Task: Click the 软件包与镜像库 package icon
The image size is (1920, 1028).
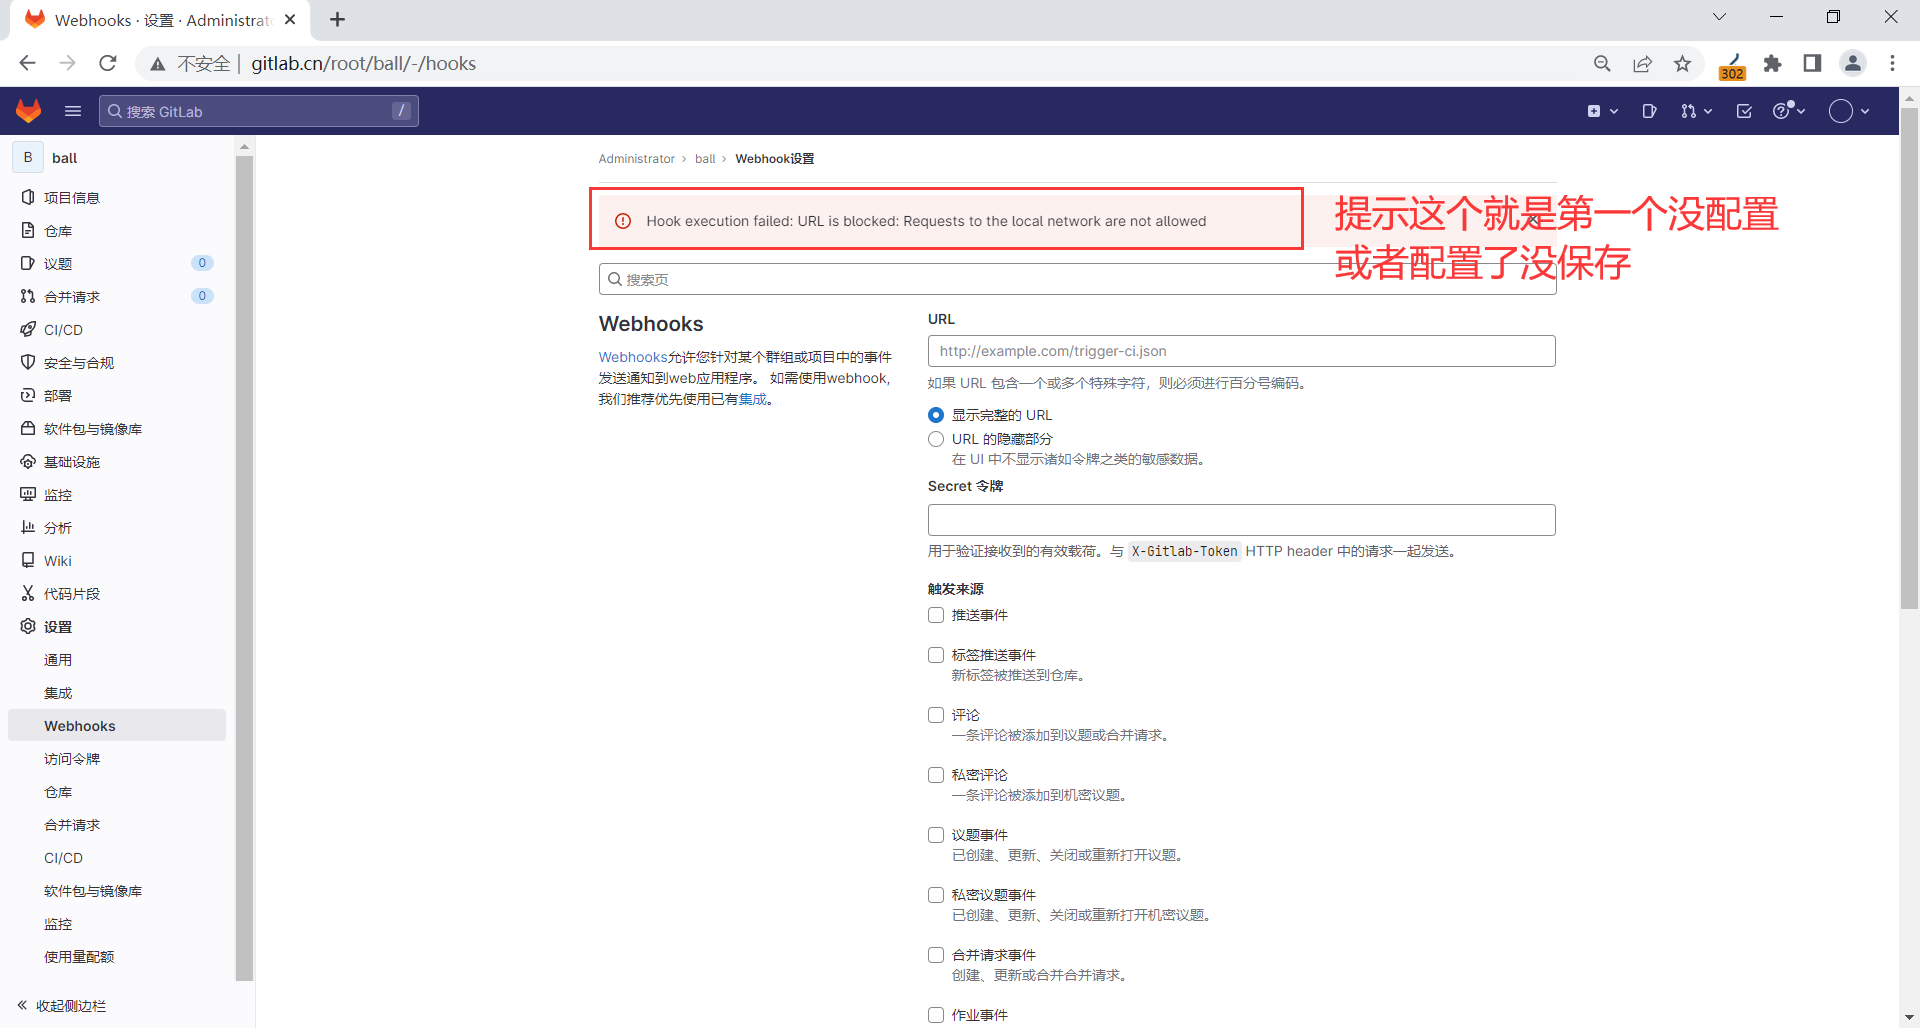Action: click(28, 428)
